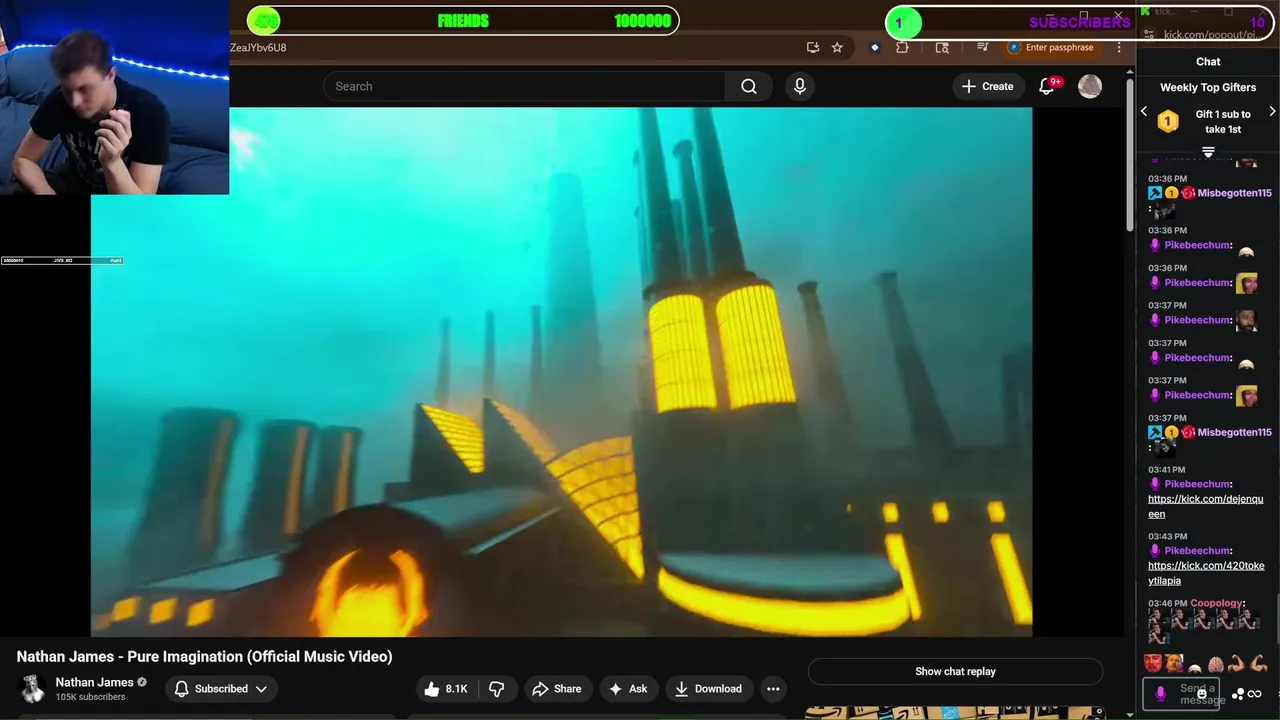Screen dimensions: 1280x720
Task: Click Pikebeechum on the 03:41 PM message
Action: (x=1198, y=484)
